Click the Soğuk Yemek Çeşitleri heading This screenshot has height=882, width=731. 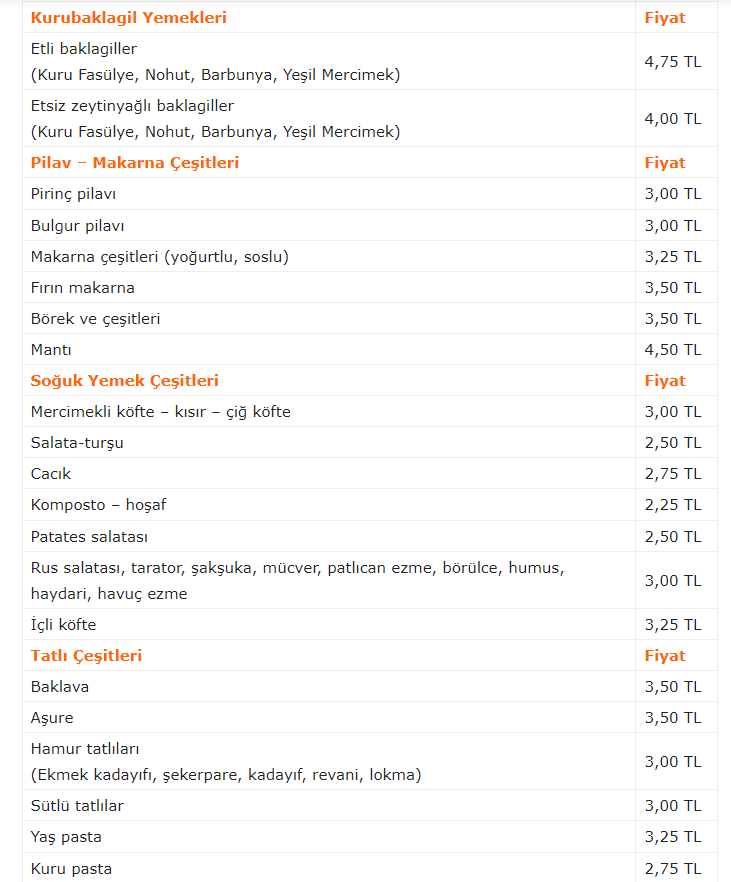(x=125, y=381)
